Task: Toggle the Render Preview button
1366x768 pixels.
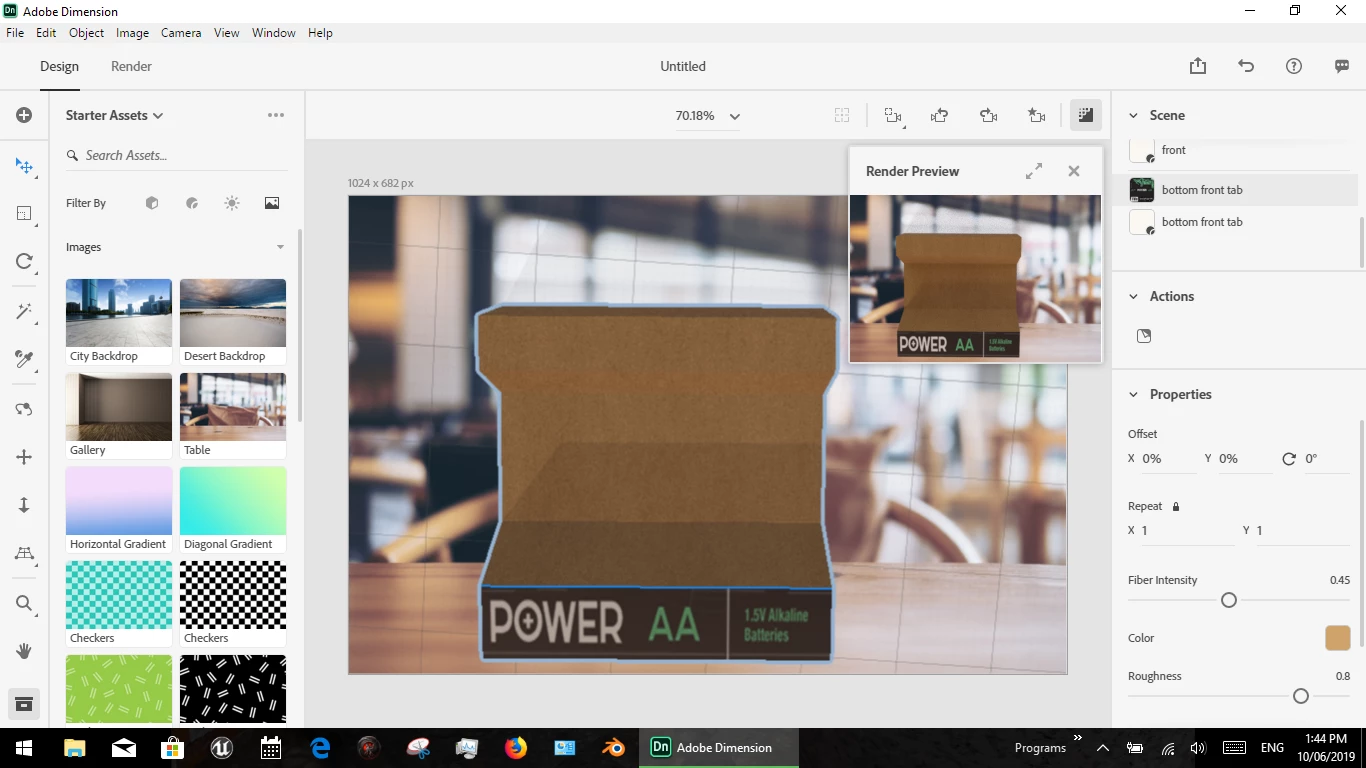Action: click(x=1085, y=115)
